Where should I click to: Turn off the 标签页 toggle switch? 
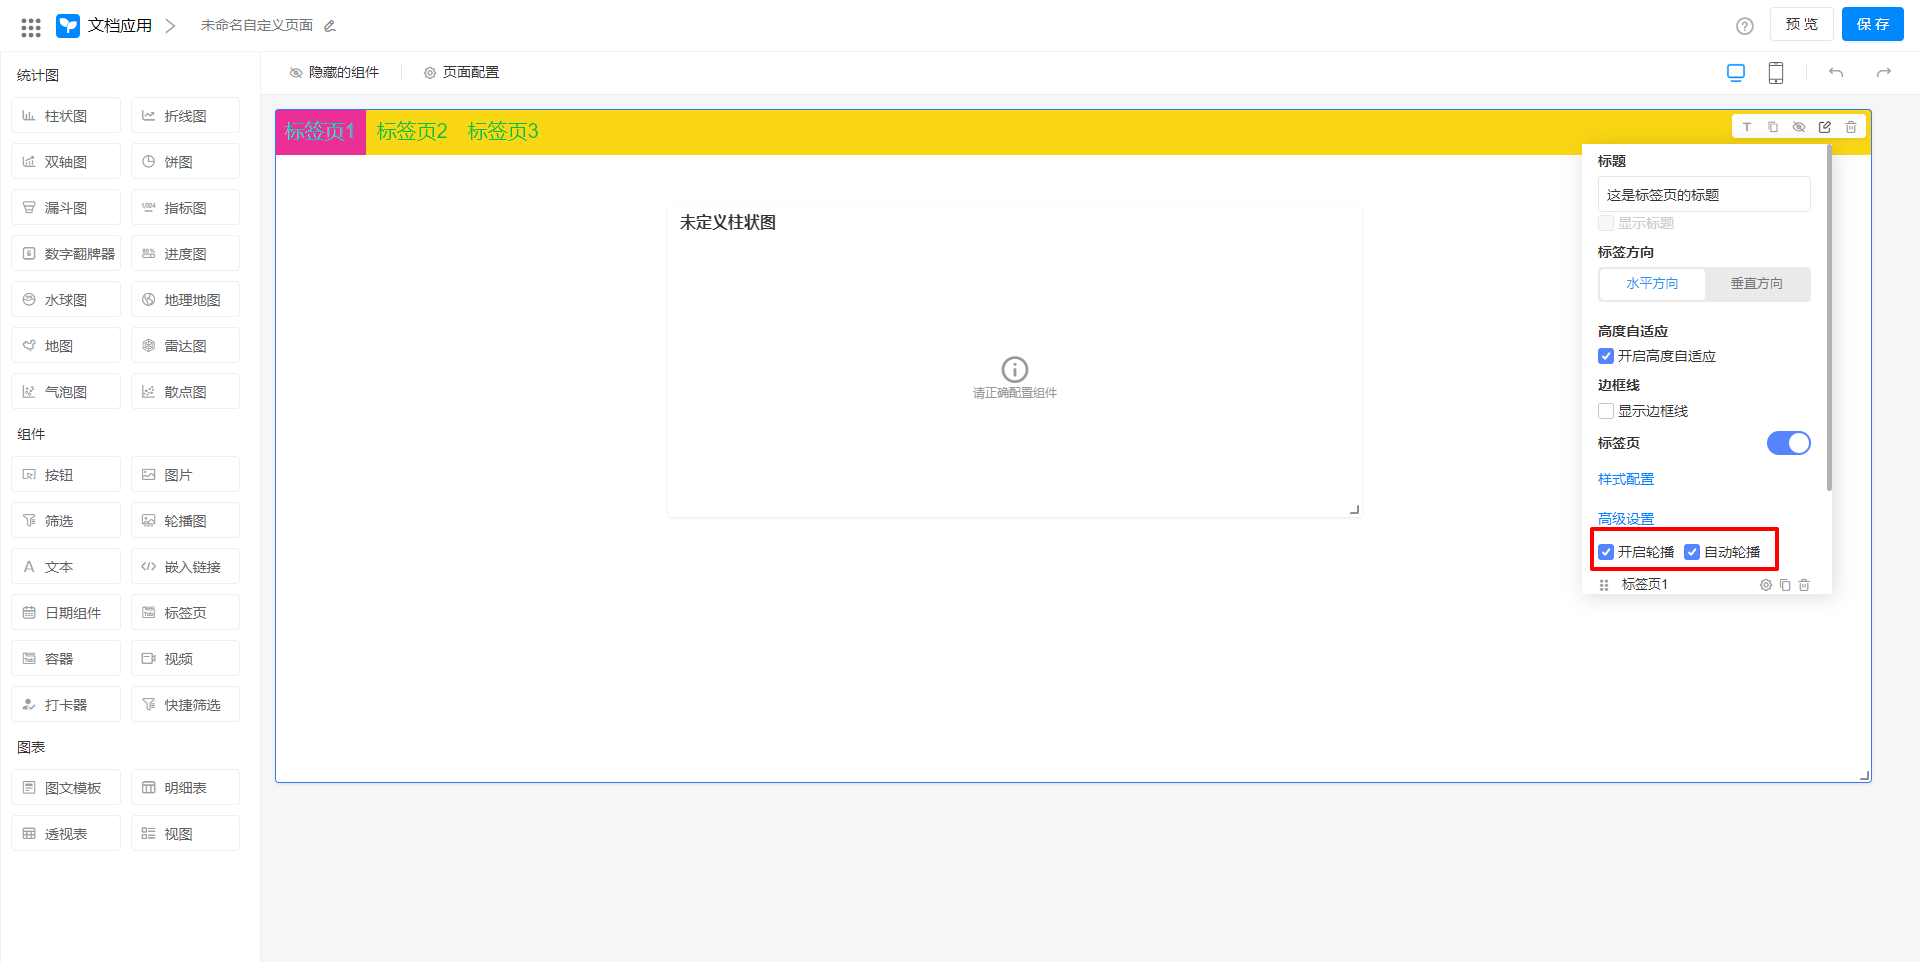pos(1788,443)
